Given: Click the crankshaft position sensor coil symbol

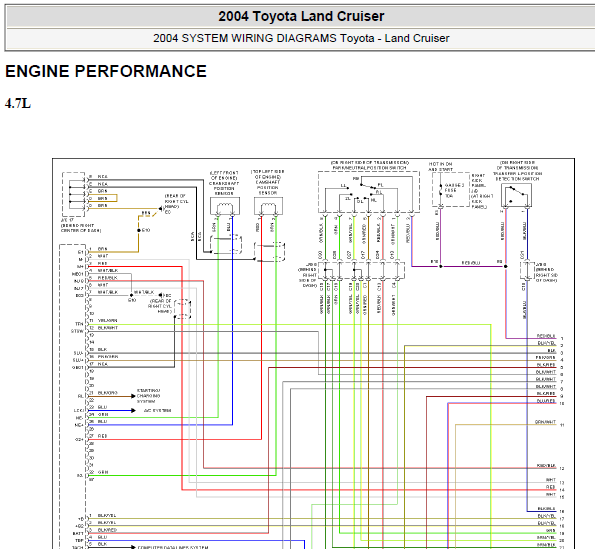Looking at the screenshot, I should (x=225, y=207).
